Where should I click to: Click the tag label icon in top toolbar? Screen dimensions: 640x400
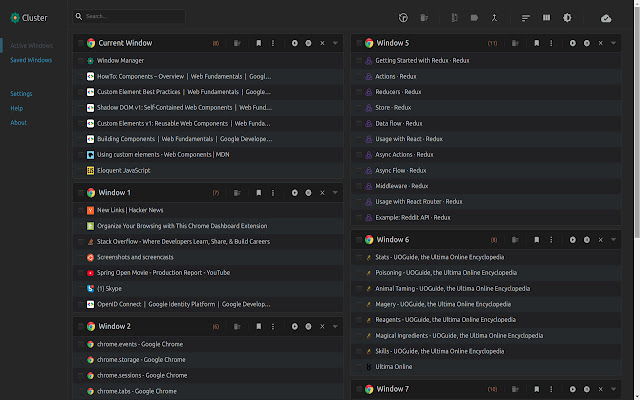pyautogui.click(x=475, y=18)
